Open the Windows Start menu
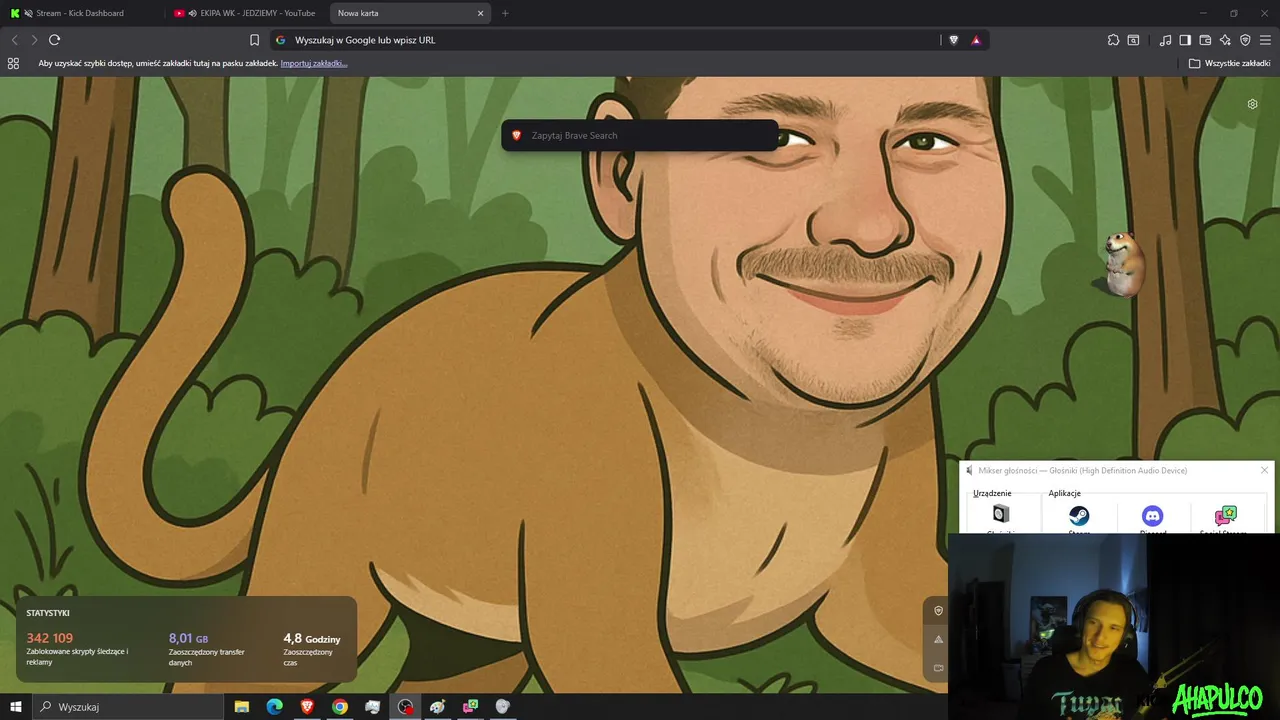This screenshot has width=1280, height=720. pyautogui.click(x=16, y=707)
